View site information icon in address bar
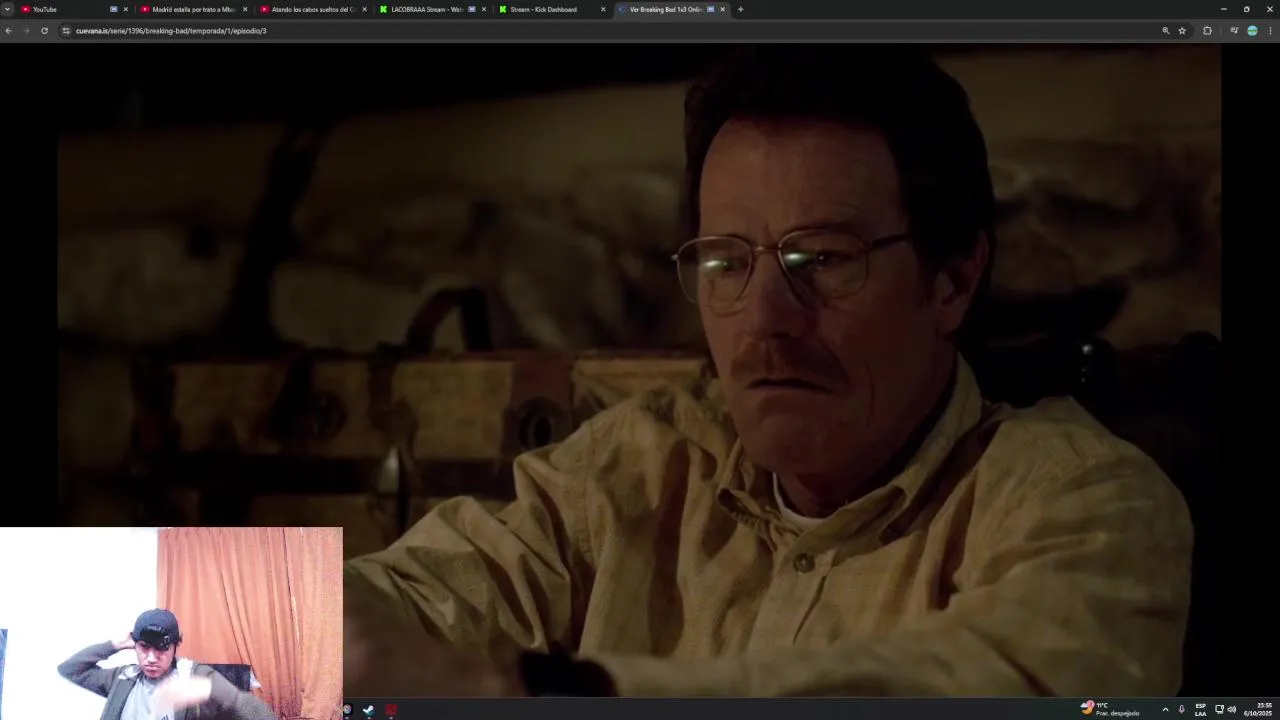1280x720 pixels. [x=66, y=31]
